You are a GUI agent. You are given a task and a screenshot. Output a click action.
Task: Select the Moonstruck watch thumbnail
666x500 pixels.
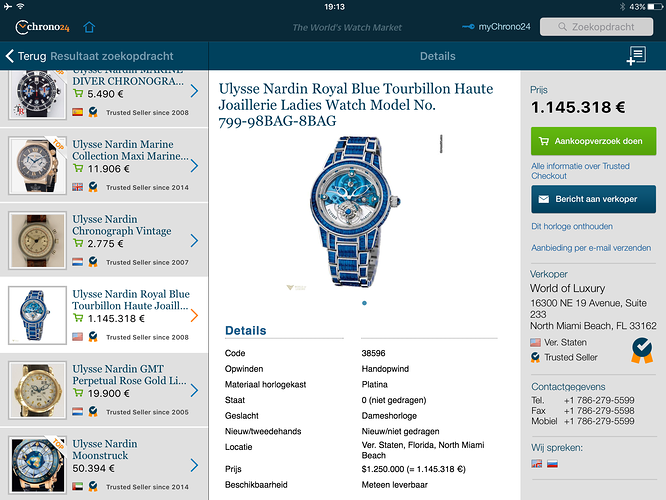38,465
